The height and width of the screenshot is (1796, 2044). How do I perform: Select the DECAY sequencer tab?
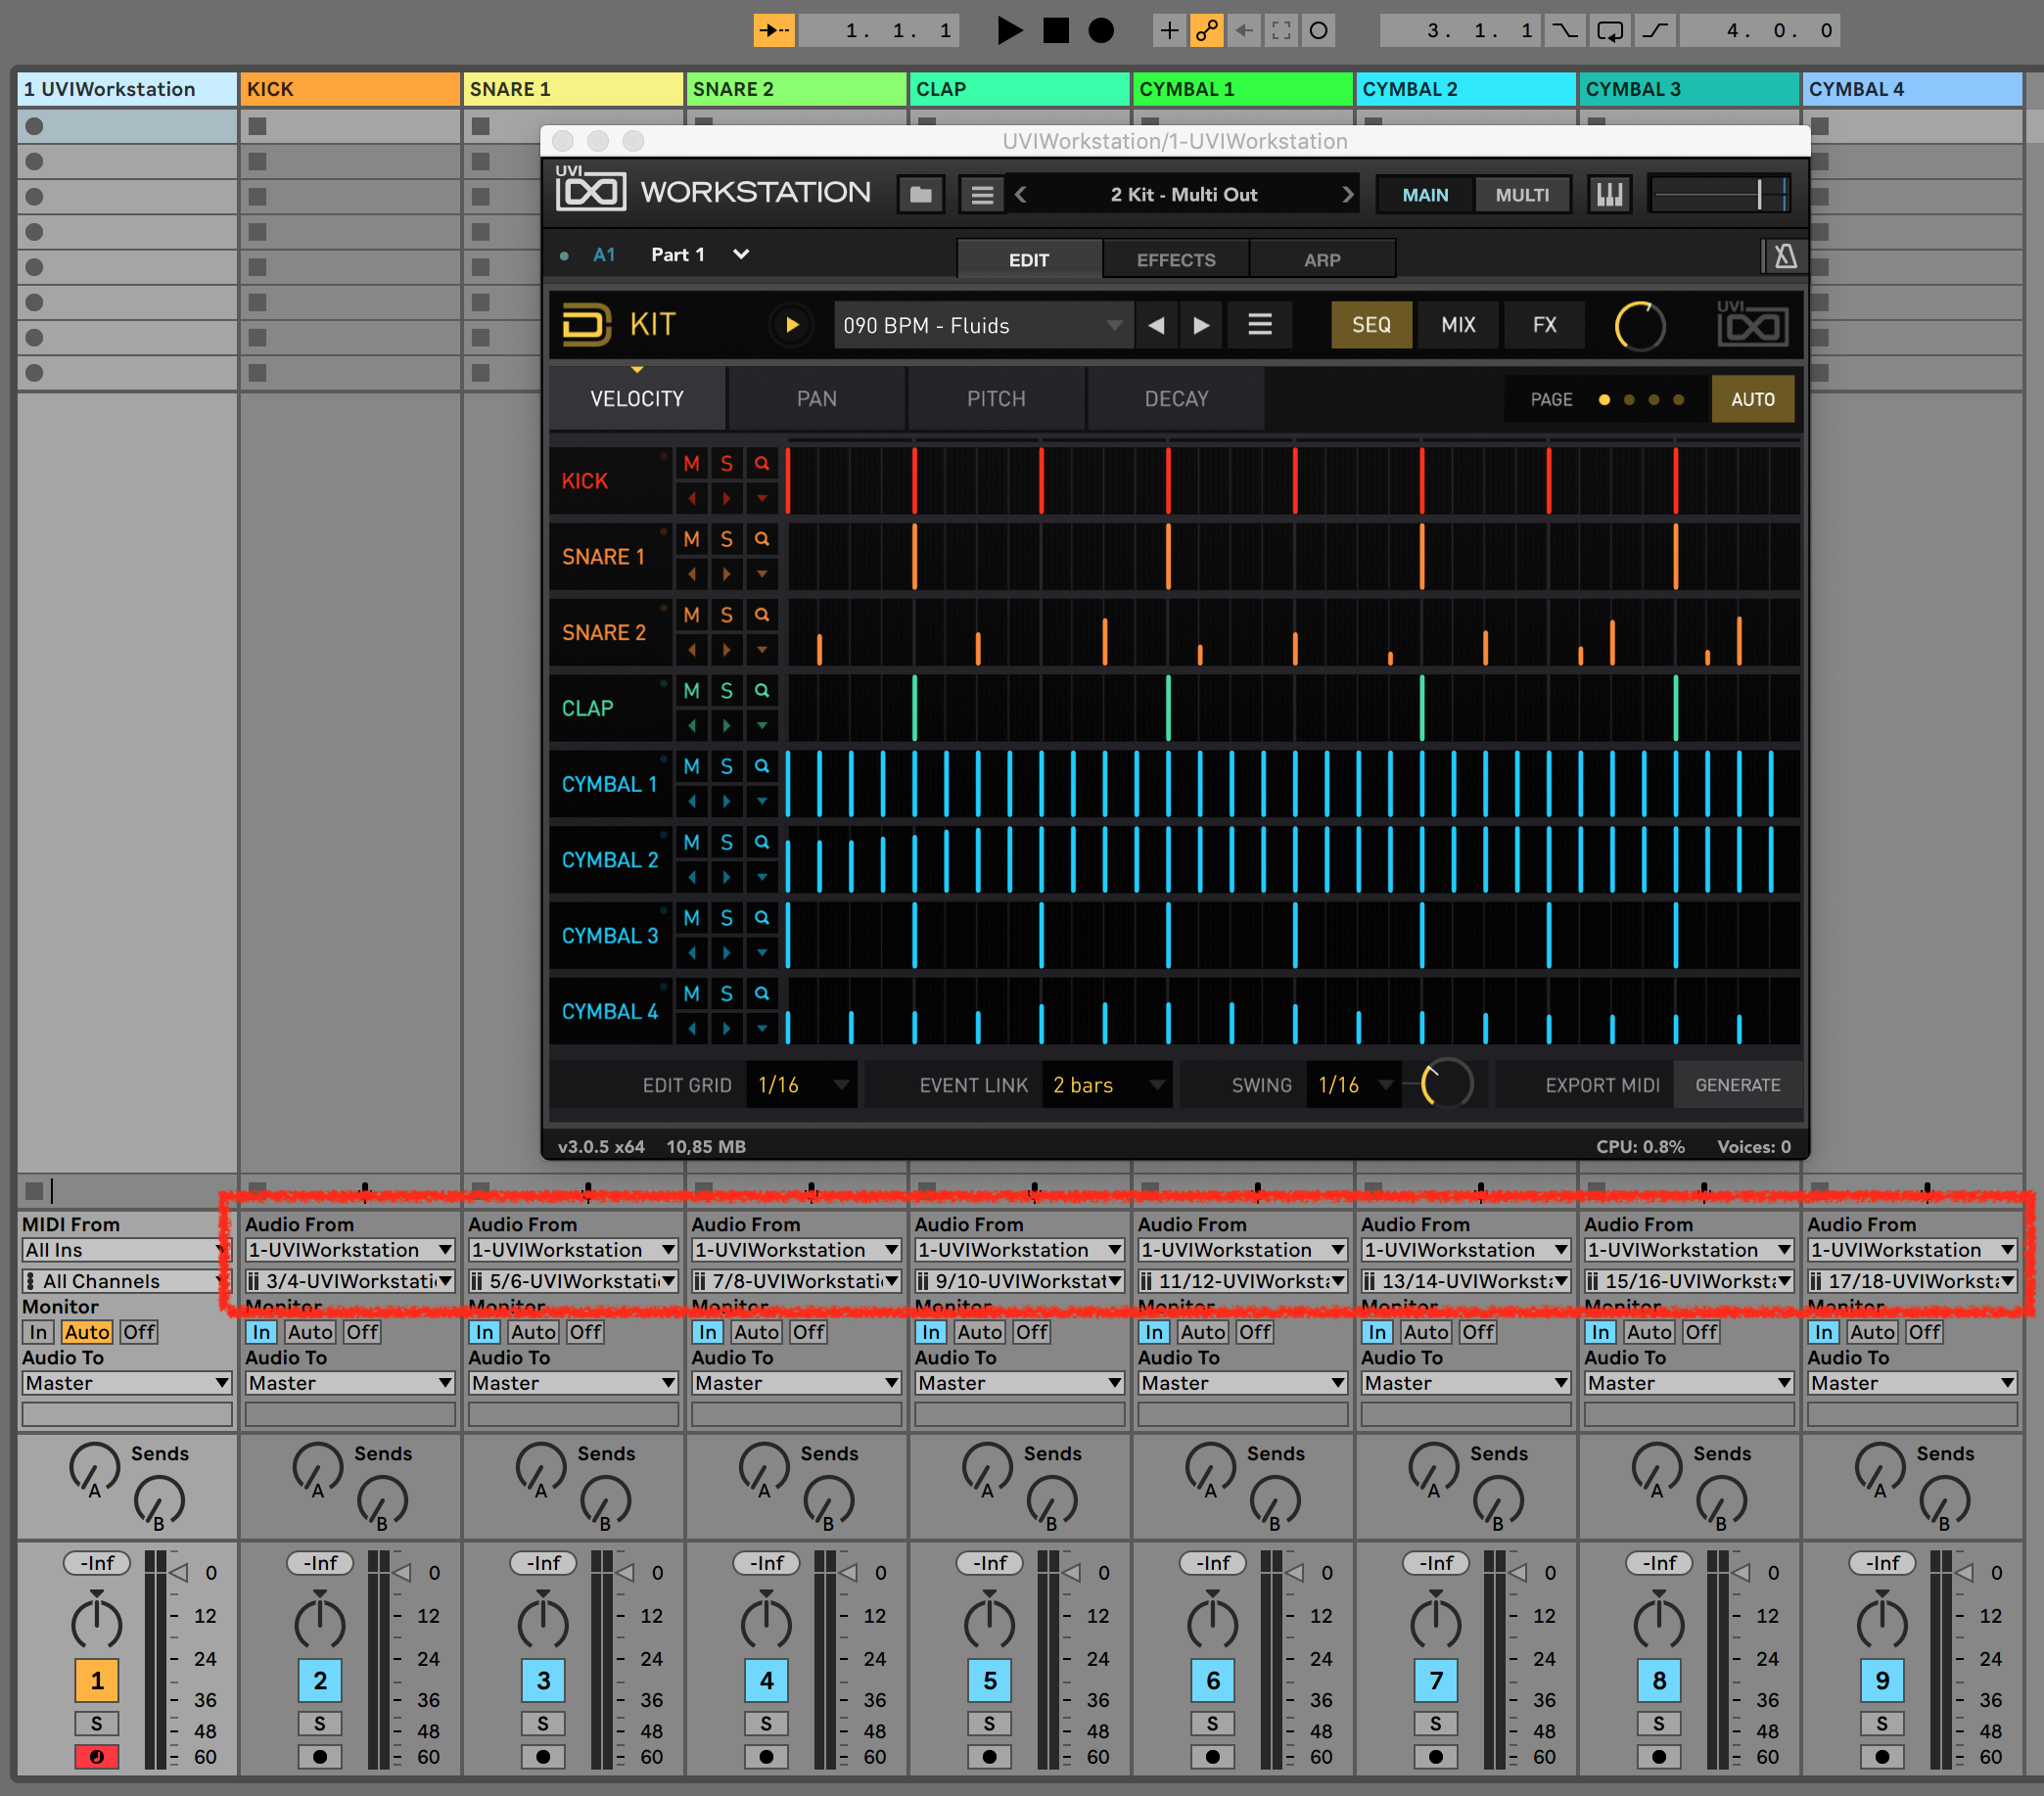tap(1176, 399)
